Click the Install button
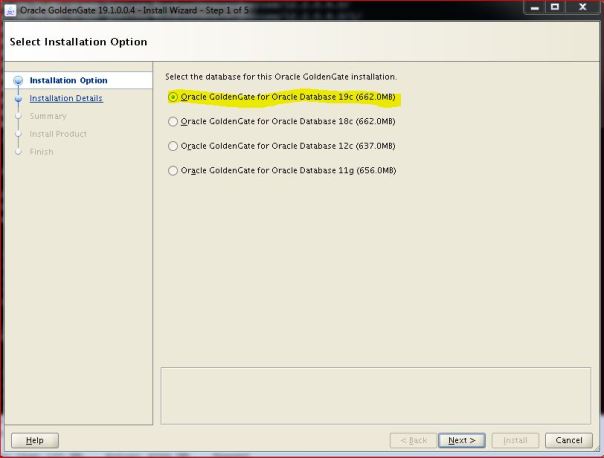 click(515, 440)
